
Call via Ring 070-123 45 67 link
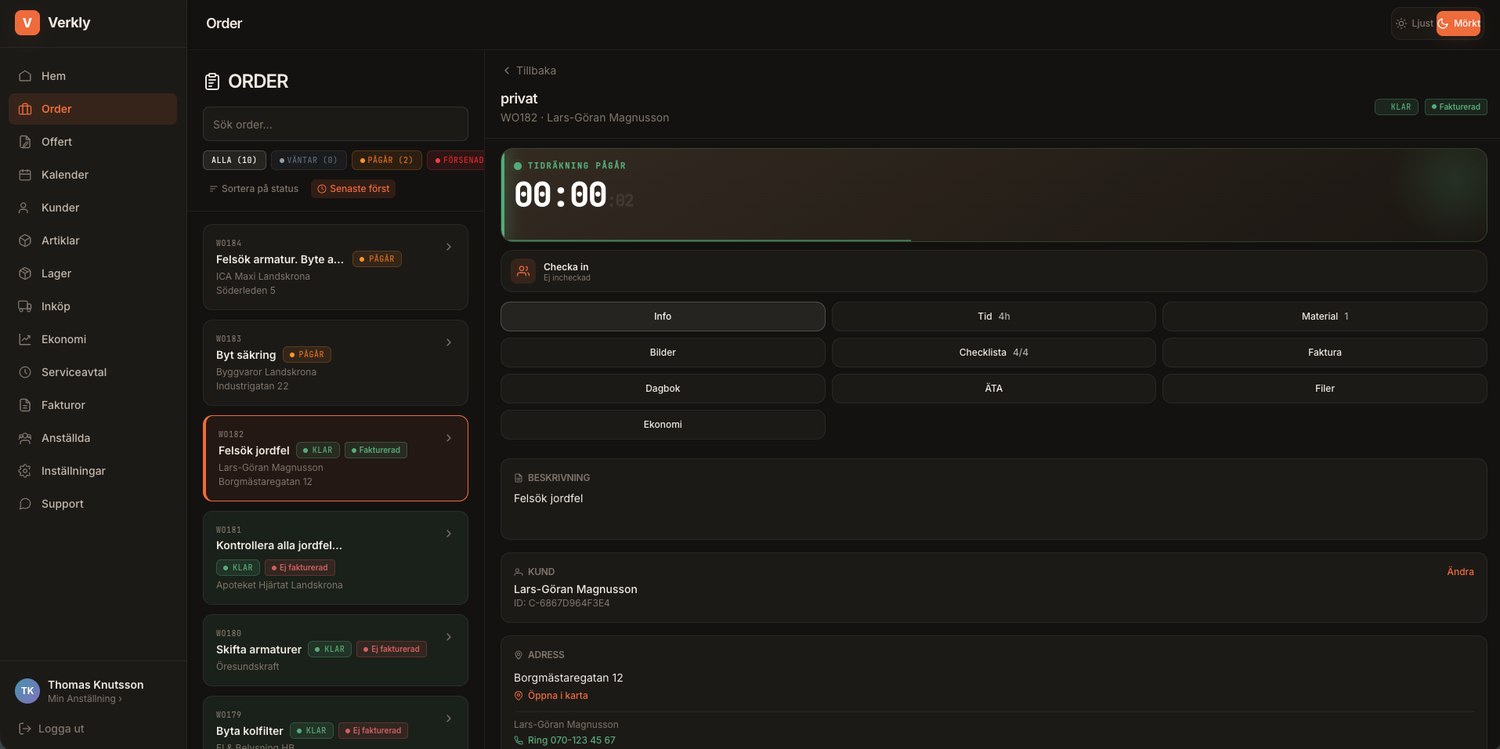tap(565, 741)
